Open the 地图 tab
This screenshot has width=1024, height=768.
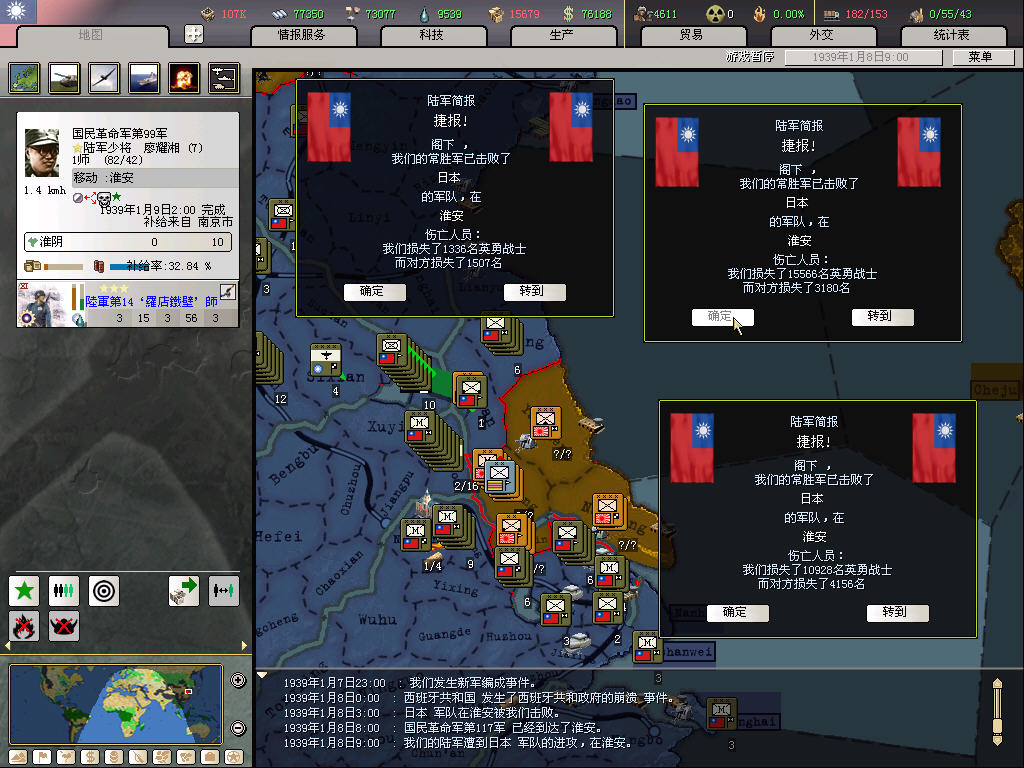click(91, 35)
